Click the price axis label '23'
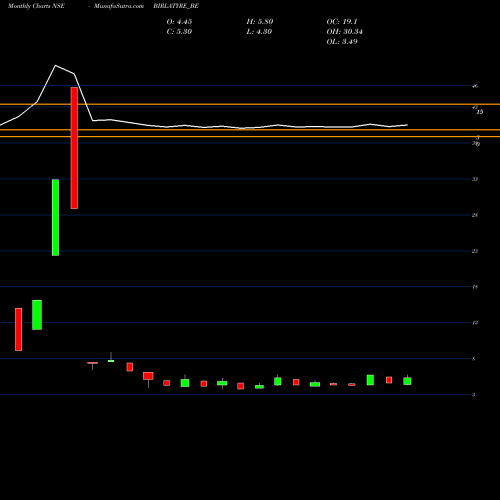This screenshot has height=500, width=500. coord(475,251)
